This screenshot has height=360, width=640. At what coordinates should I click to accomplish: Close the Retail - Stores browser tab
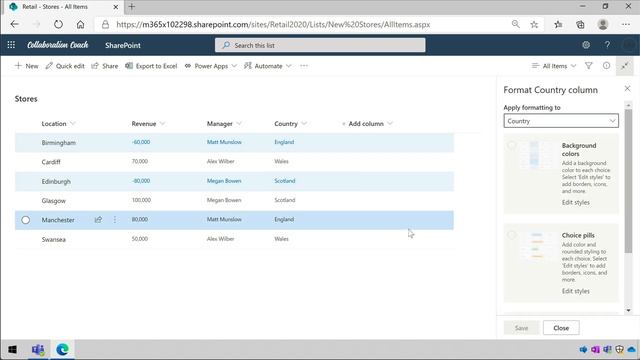pos(116,7)
